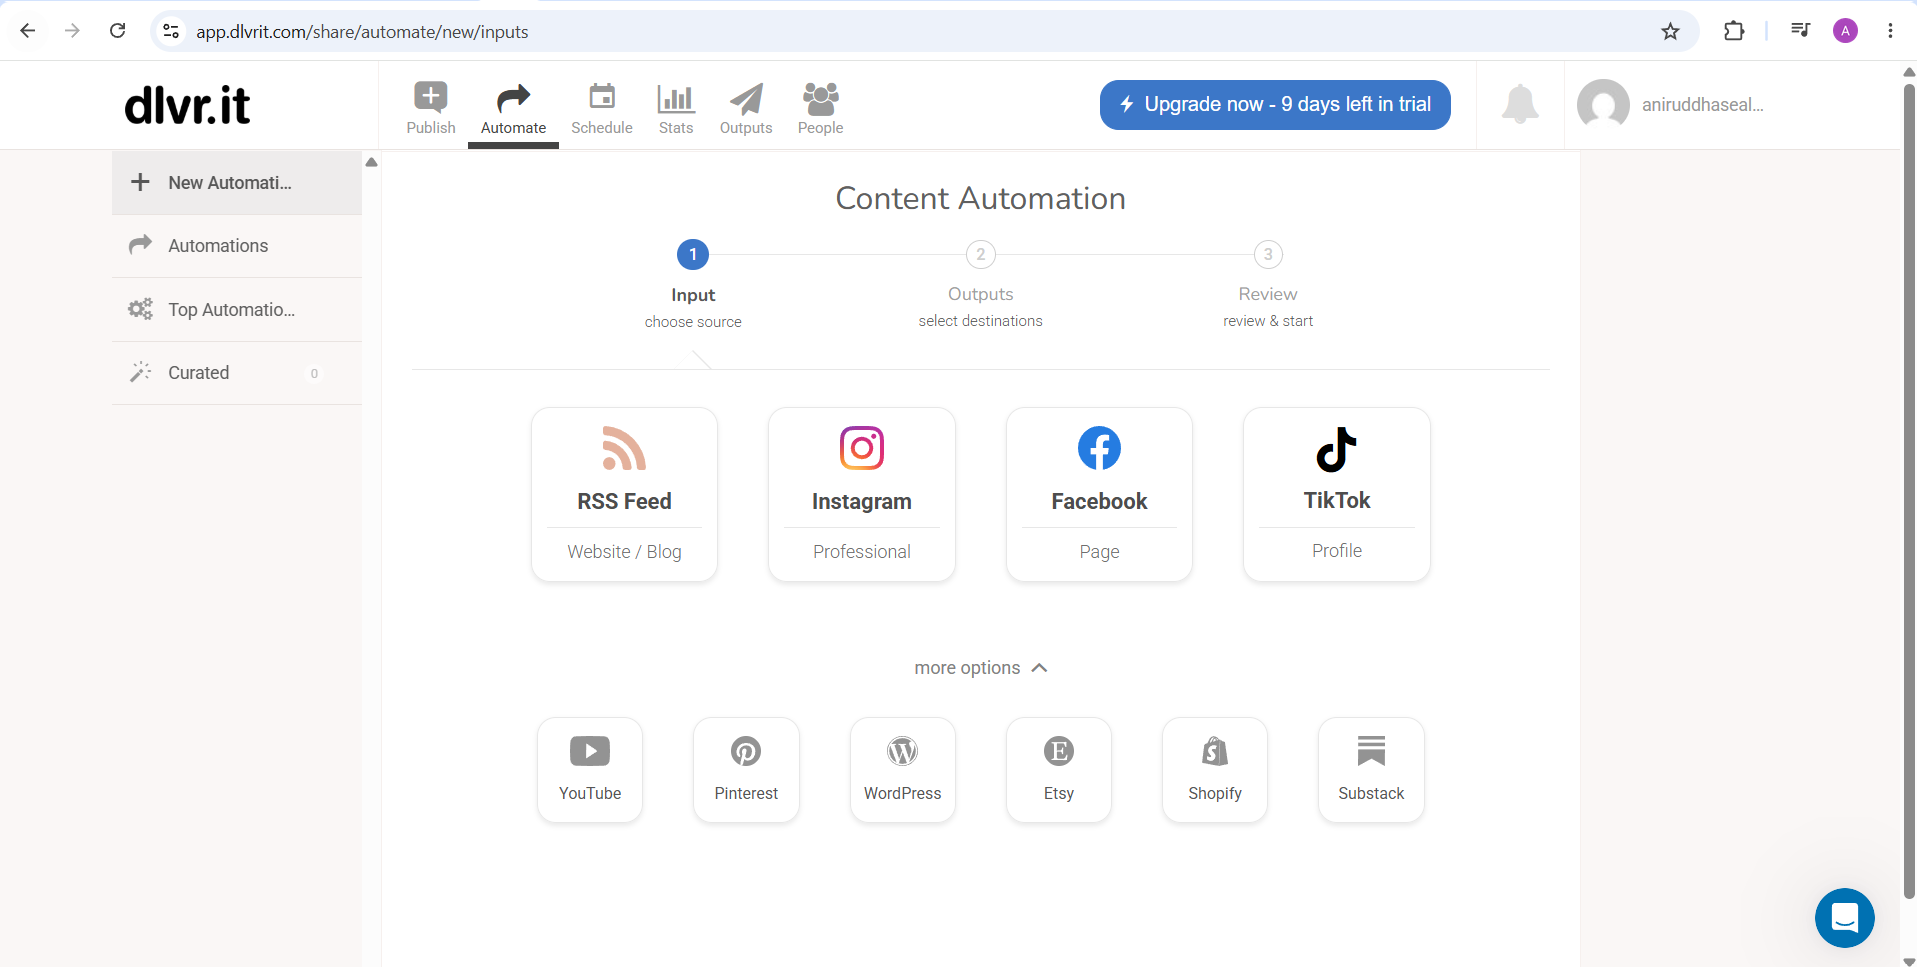Open the Stats bar chart icon

(676, 98)
